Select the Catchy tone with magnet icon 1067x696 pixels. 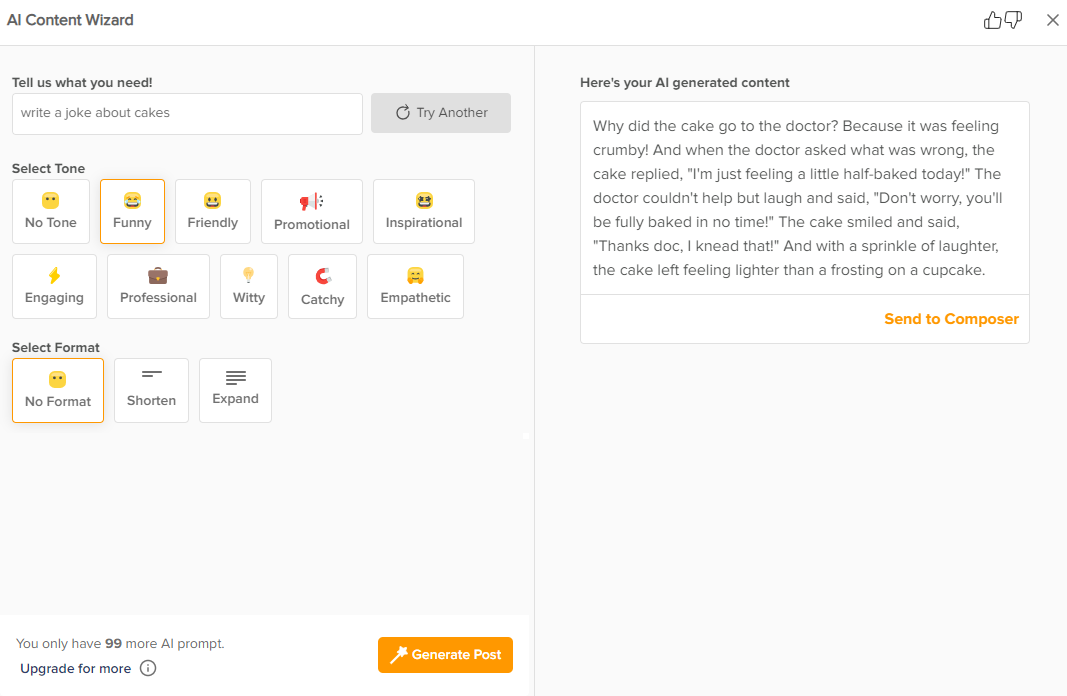[x=322, y=287]
